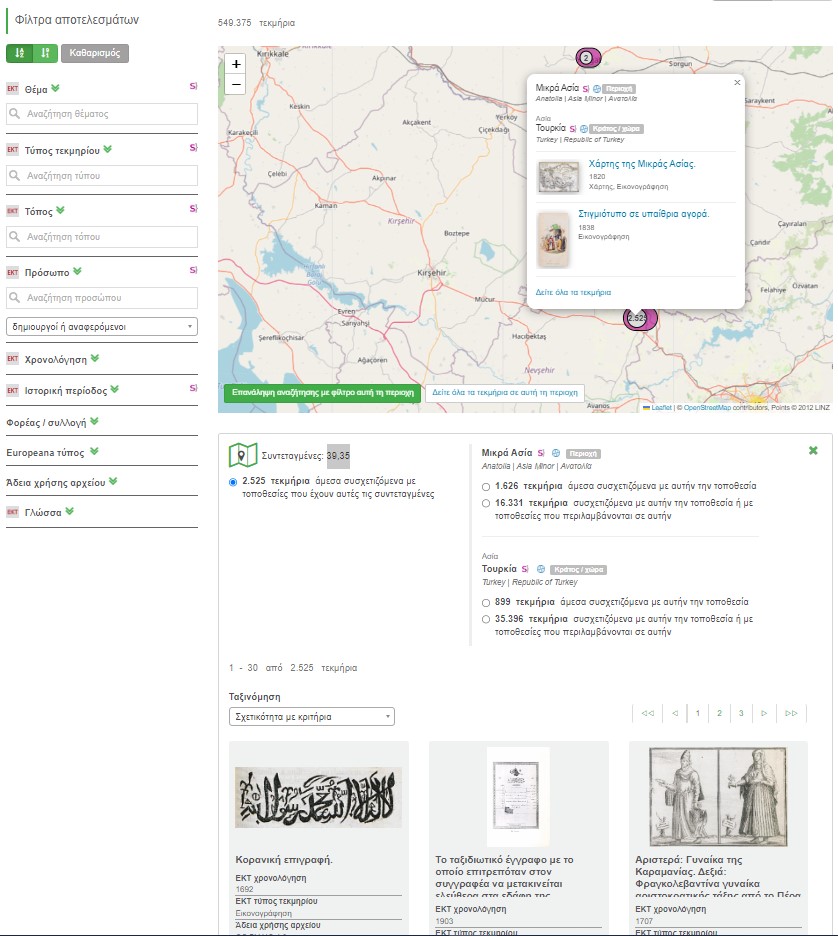Open the δημιουργοί ή αναφερόμενοι dropdown

[102, 327]
